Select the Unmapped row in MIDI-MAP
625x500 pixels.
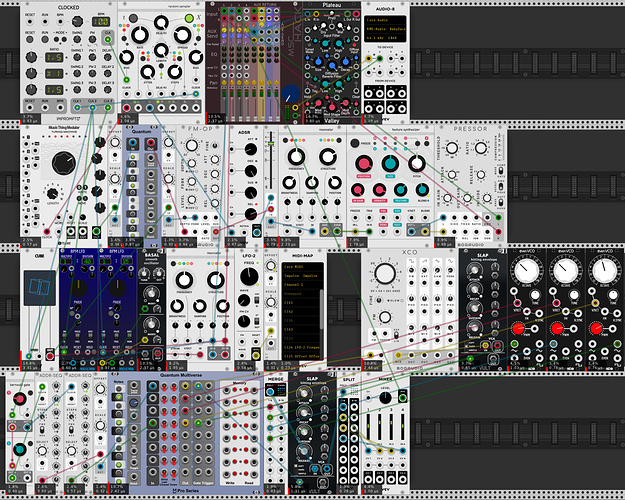click(301, 294)
